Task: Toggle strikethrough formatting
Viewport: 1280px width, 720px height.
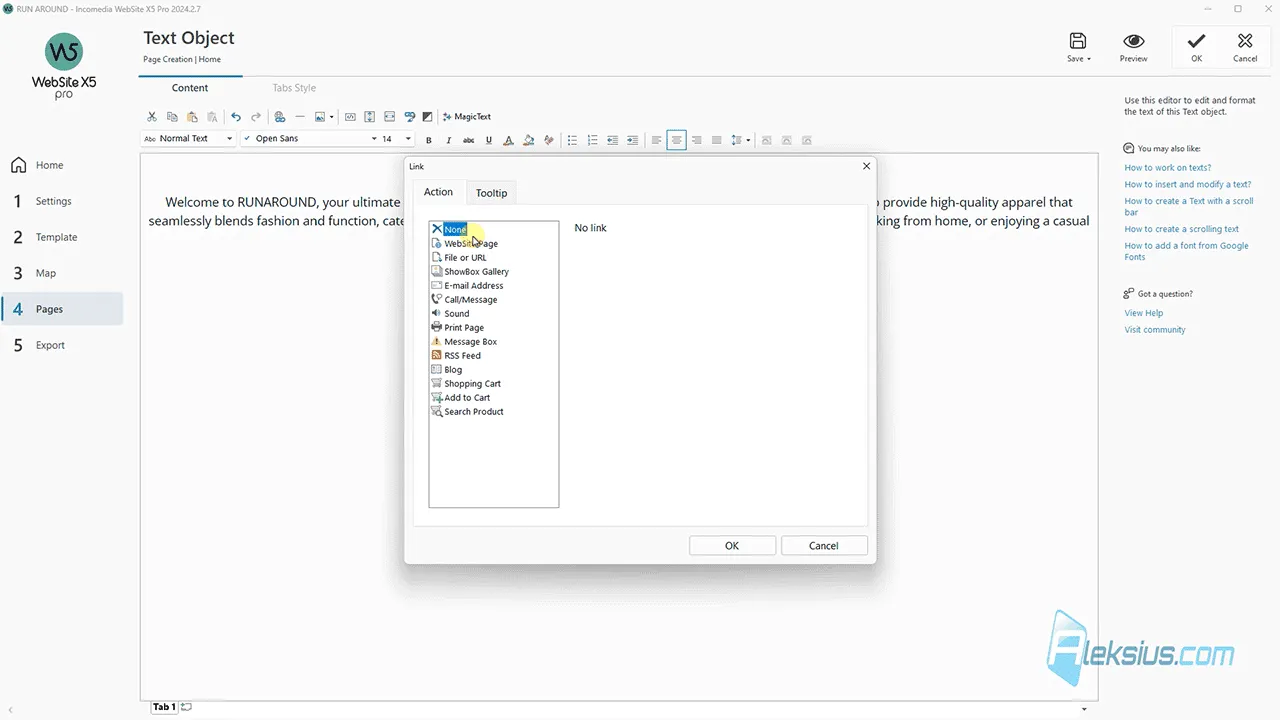Action: (x=468, y=140)
